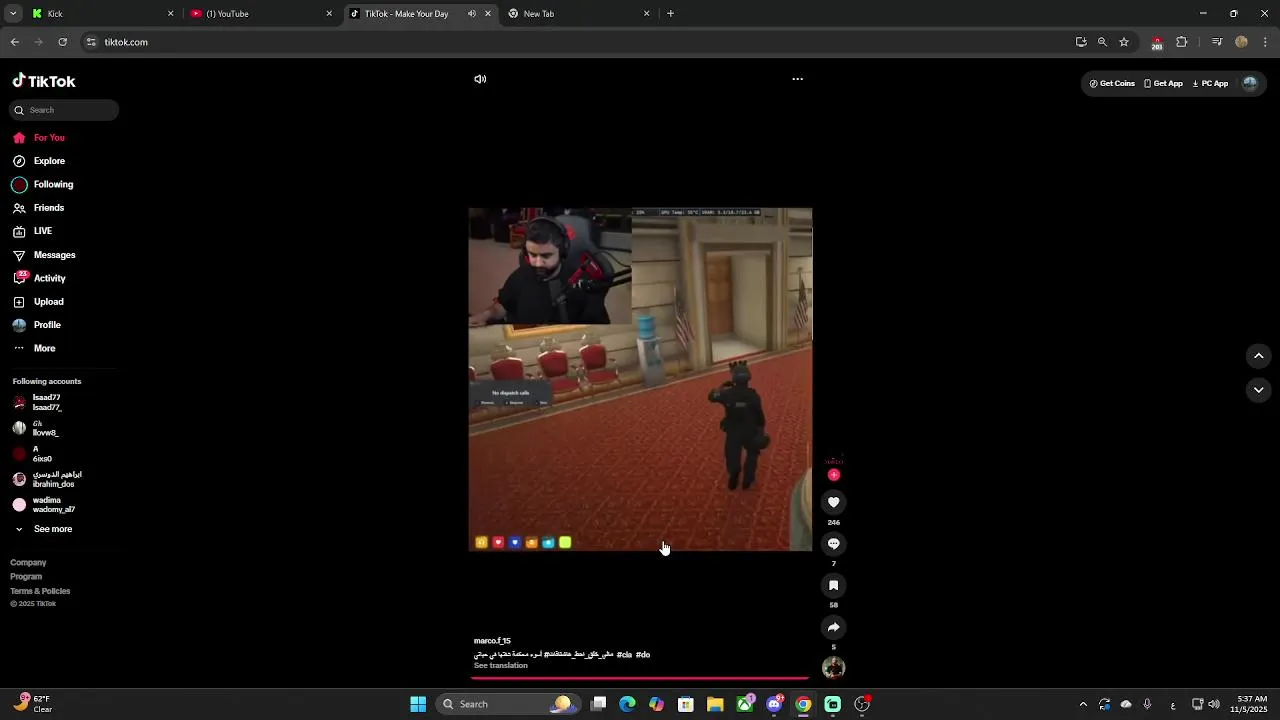The width and height of the screenshot is (1280, 720).
Task: Click the #cia hashtag
Action: coord(624,655)
